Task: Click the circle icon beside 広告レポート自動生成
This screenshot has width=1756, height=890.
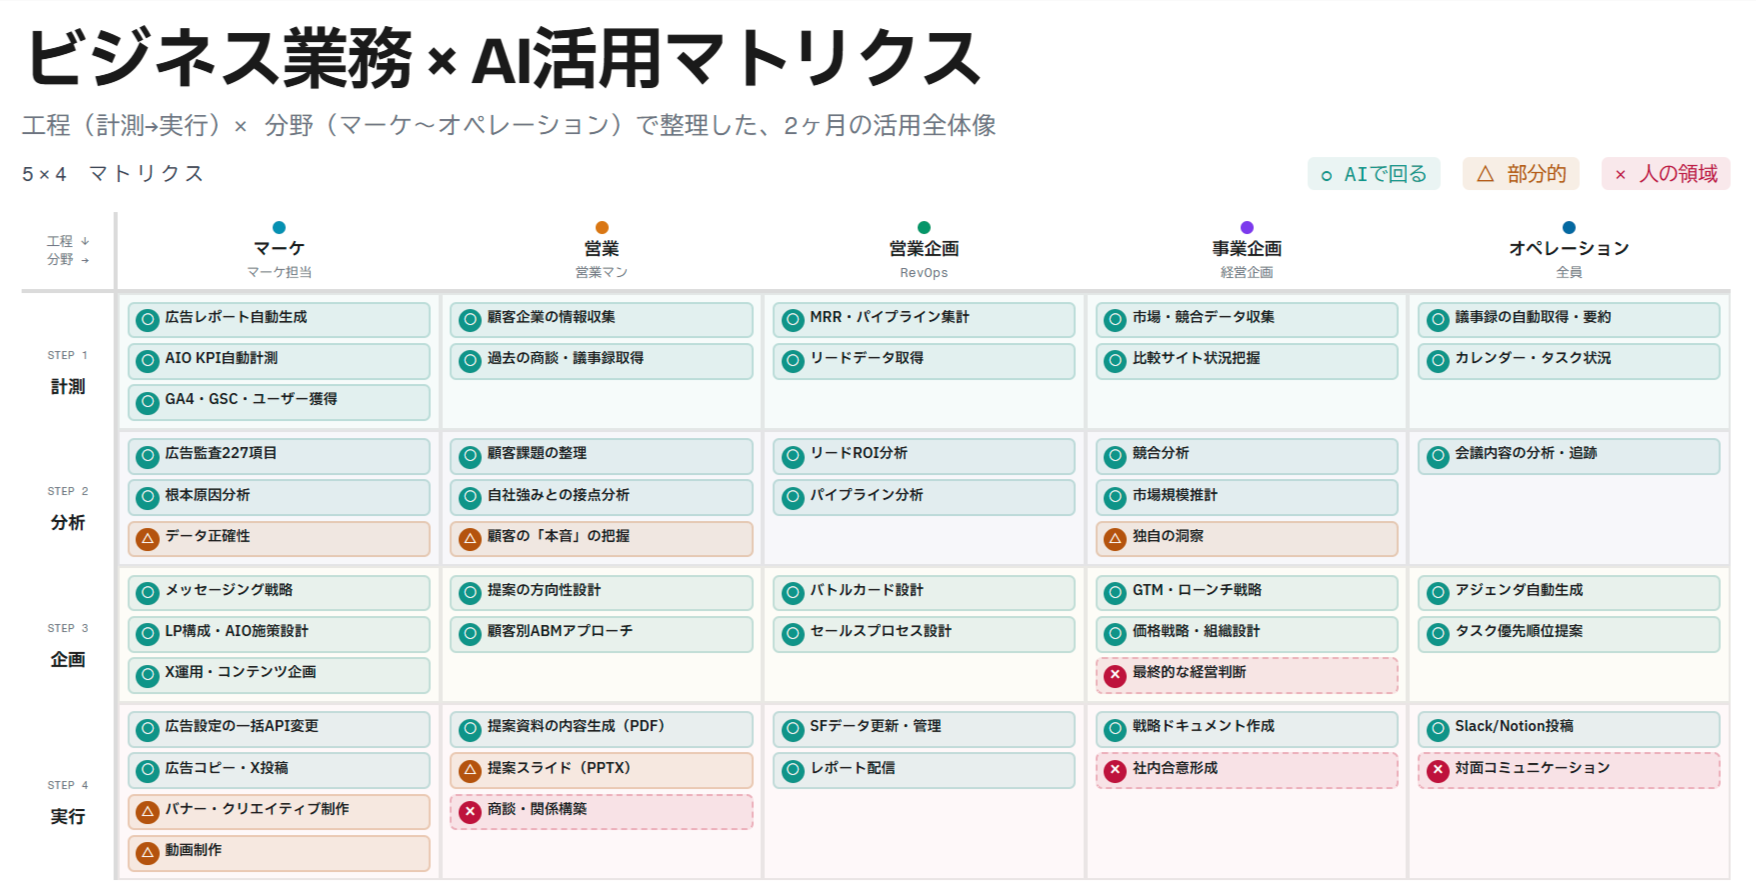Action: pos(148,320)
